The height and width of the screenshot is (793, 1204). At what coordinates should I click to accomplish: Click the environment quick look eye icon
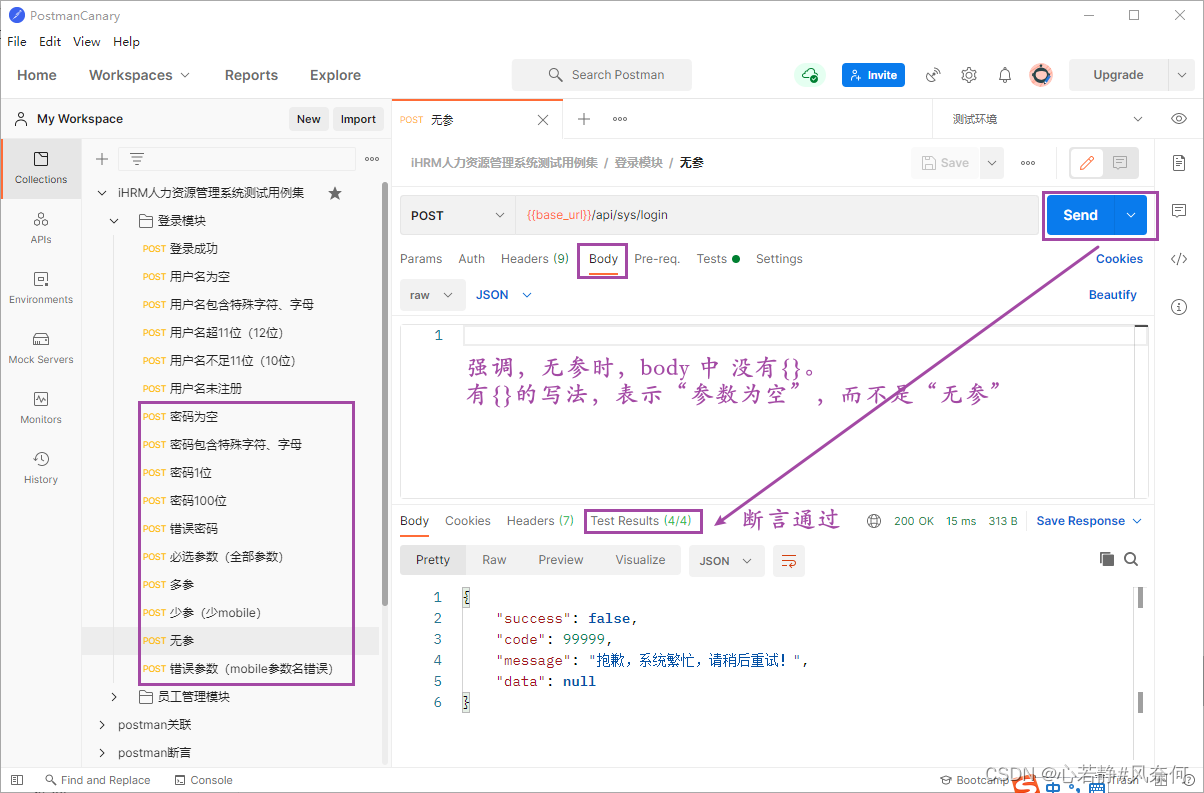click(1179, 119)
